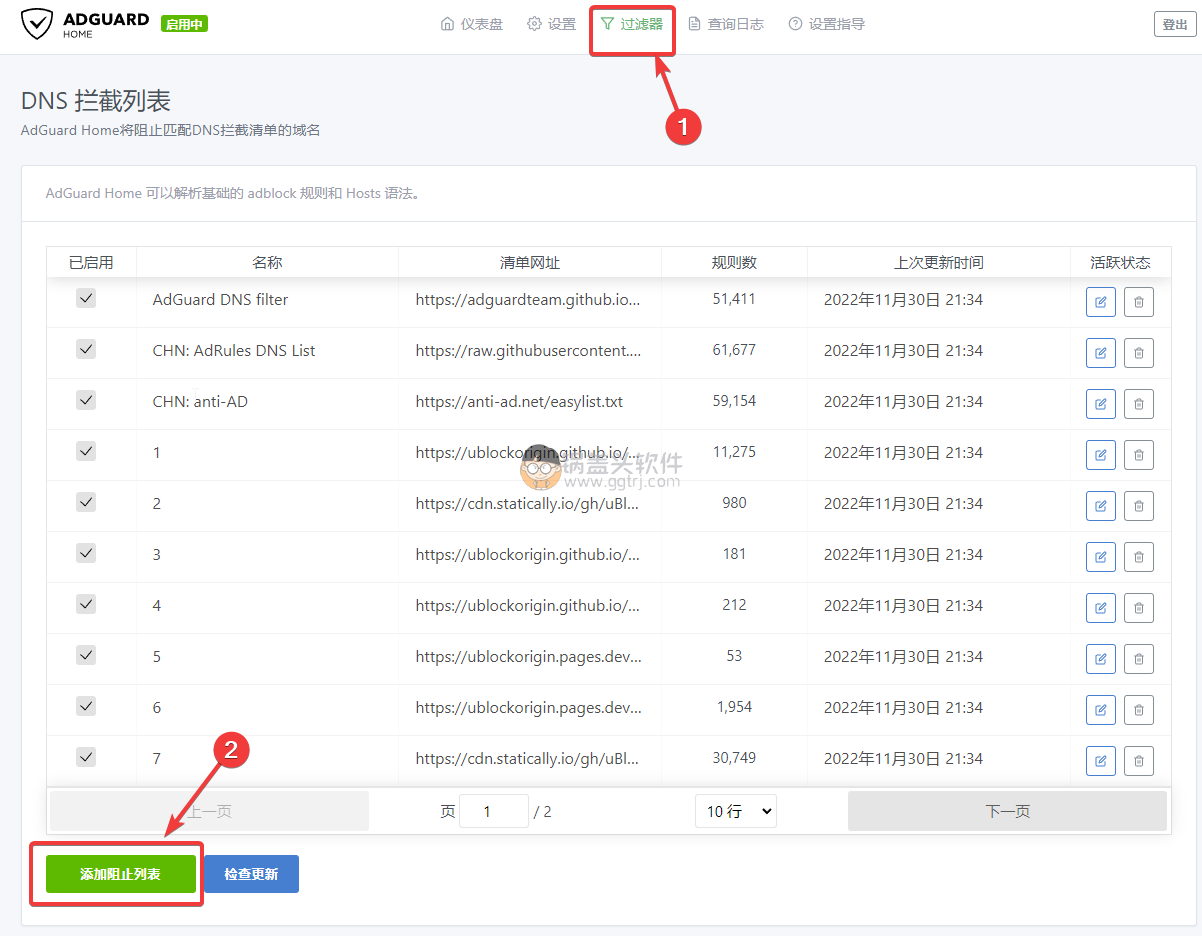Select the 过滤器 filters menu
The height and width of the screenshot is (936, 1202).
coord(632,24)
